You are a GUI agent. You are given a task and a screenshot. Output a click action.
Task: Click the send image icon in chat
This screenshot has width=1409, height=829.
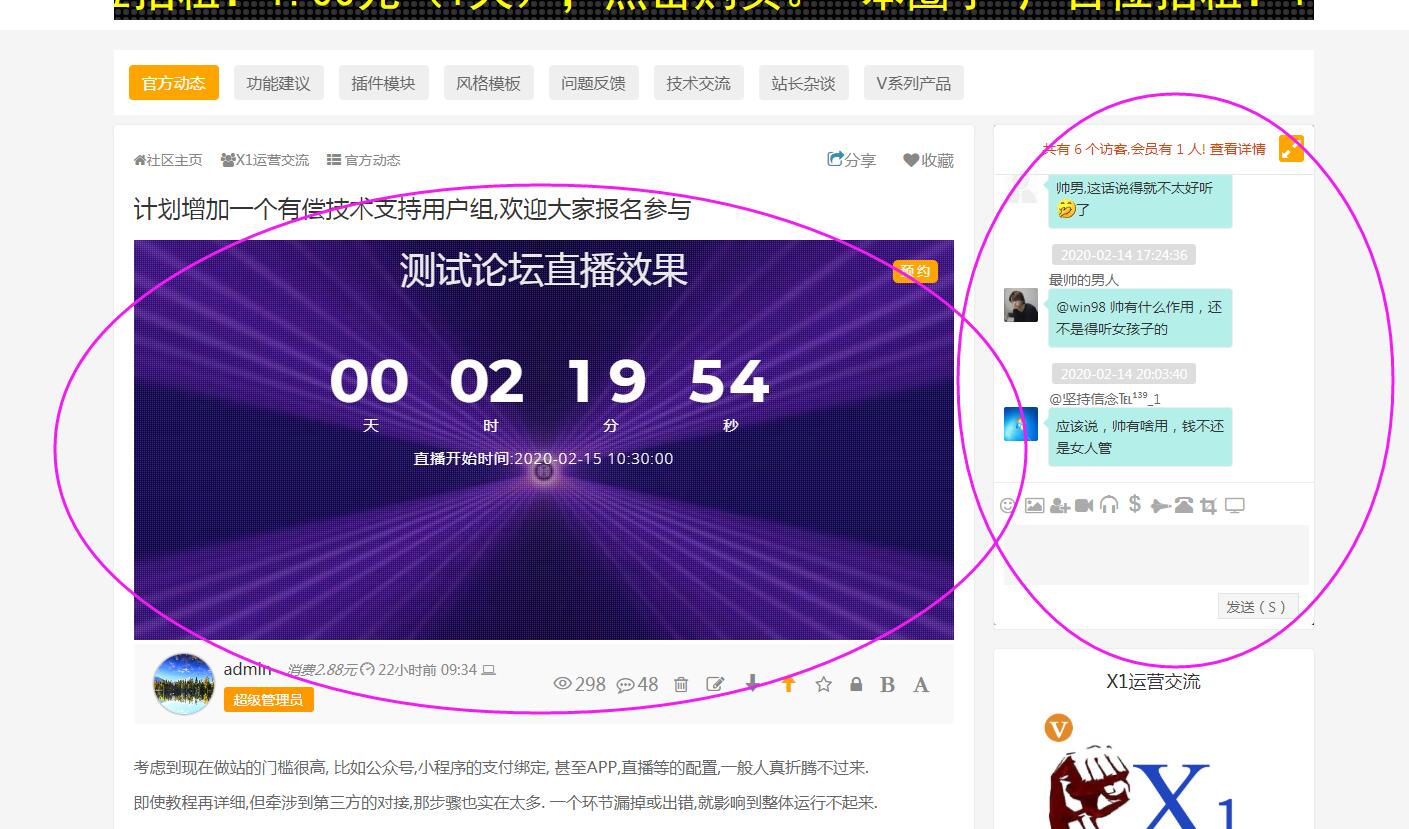coord(1034,506)
